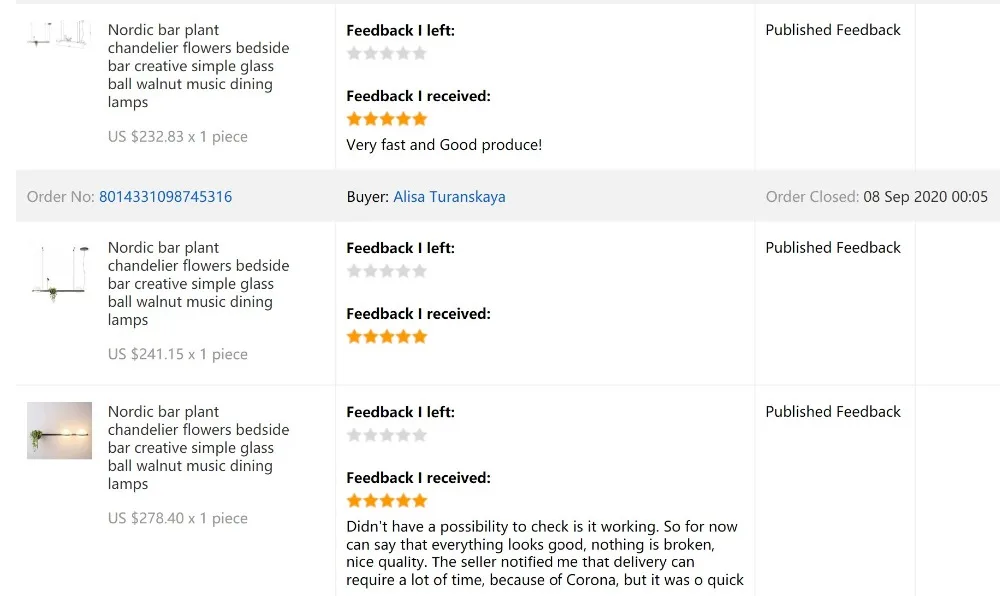Click the review text starting "Didn't have a possibility"
Screen dimensions: 1000x596
point(544,553)
